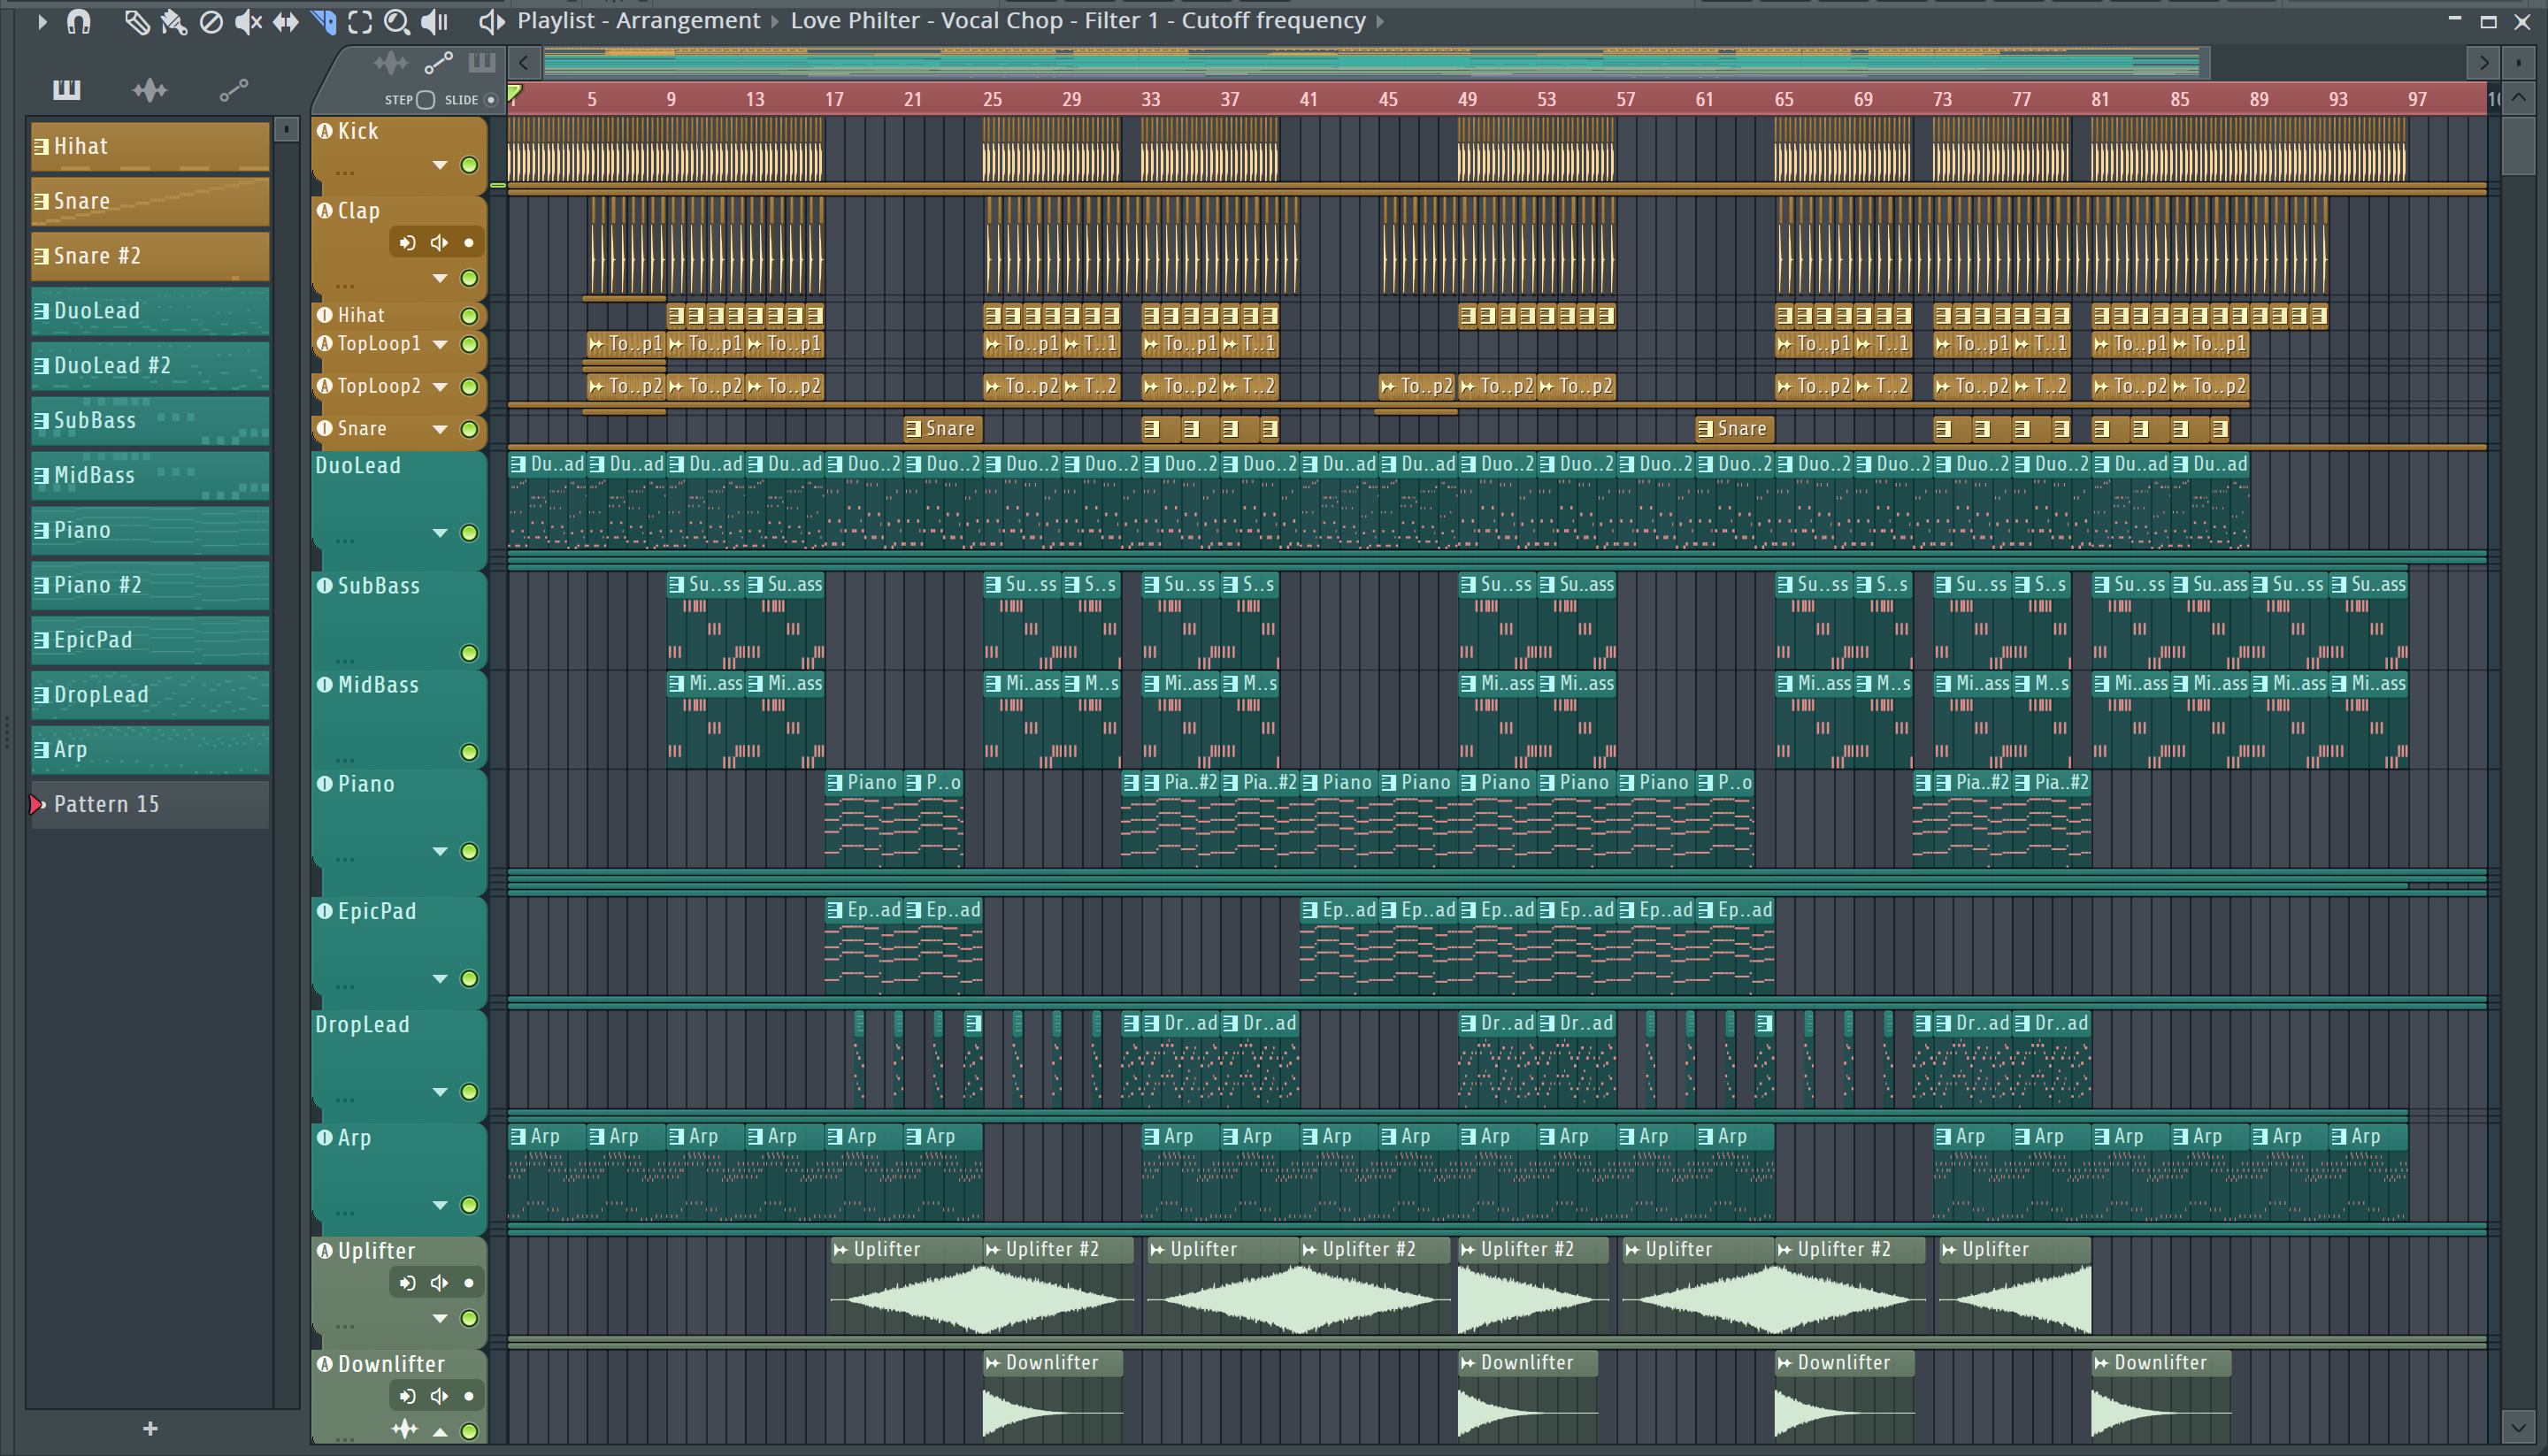This screenshot has width=2548, height=1456.
Task: Expand the TopLoop2 track dropdown arrow
Action: click(440, 387)
